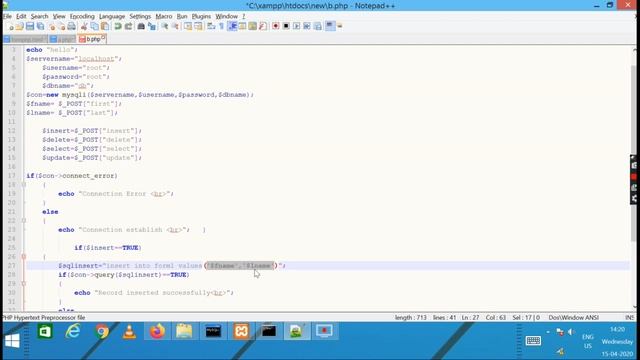Switch to the second document tab
Screen dimensions: 640x360
coord(63,39)
